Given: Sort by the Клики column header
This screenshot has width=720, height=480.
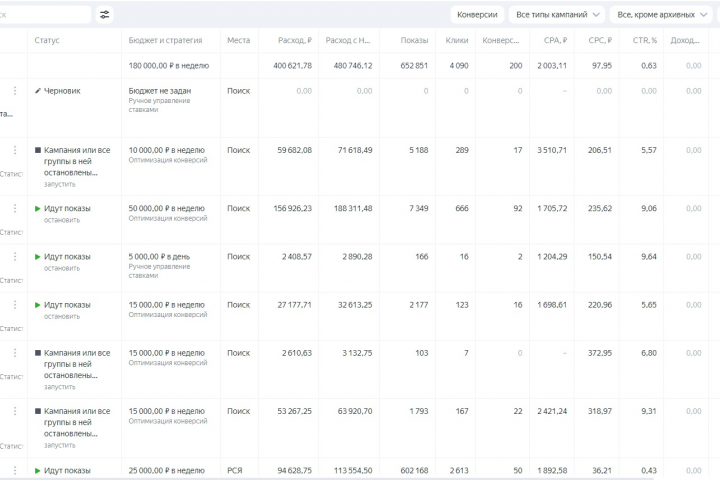Looking at the screenshot, I should tap(456, 41).
